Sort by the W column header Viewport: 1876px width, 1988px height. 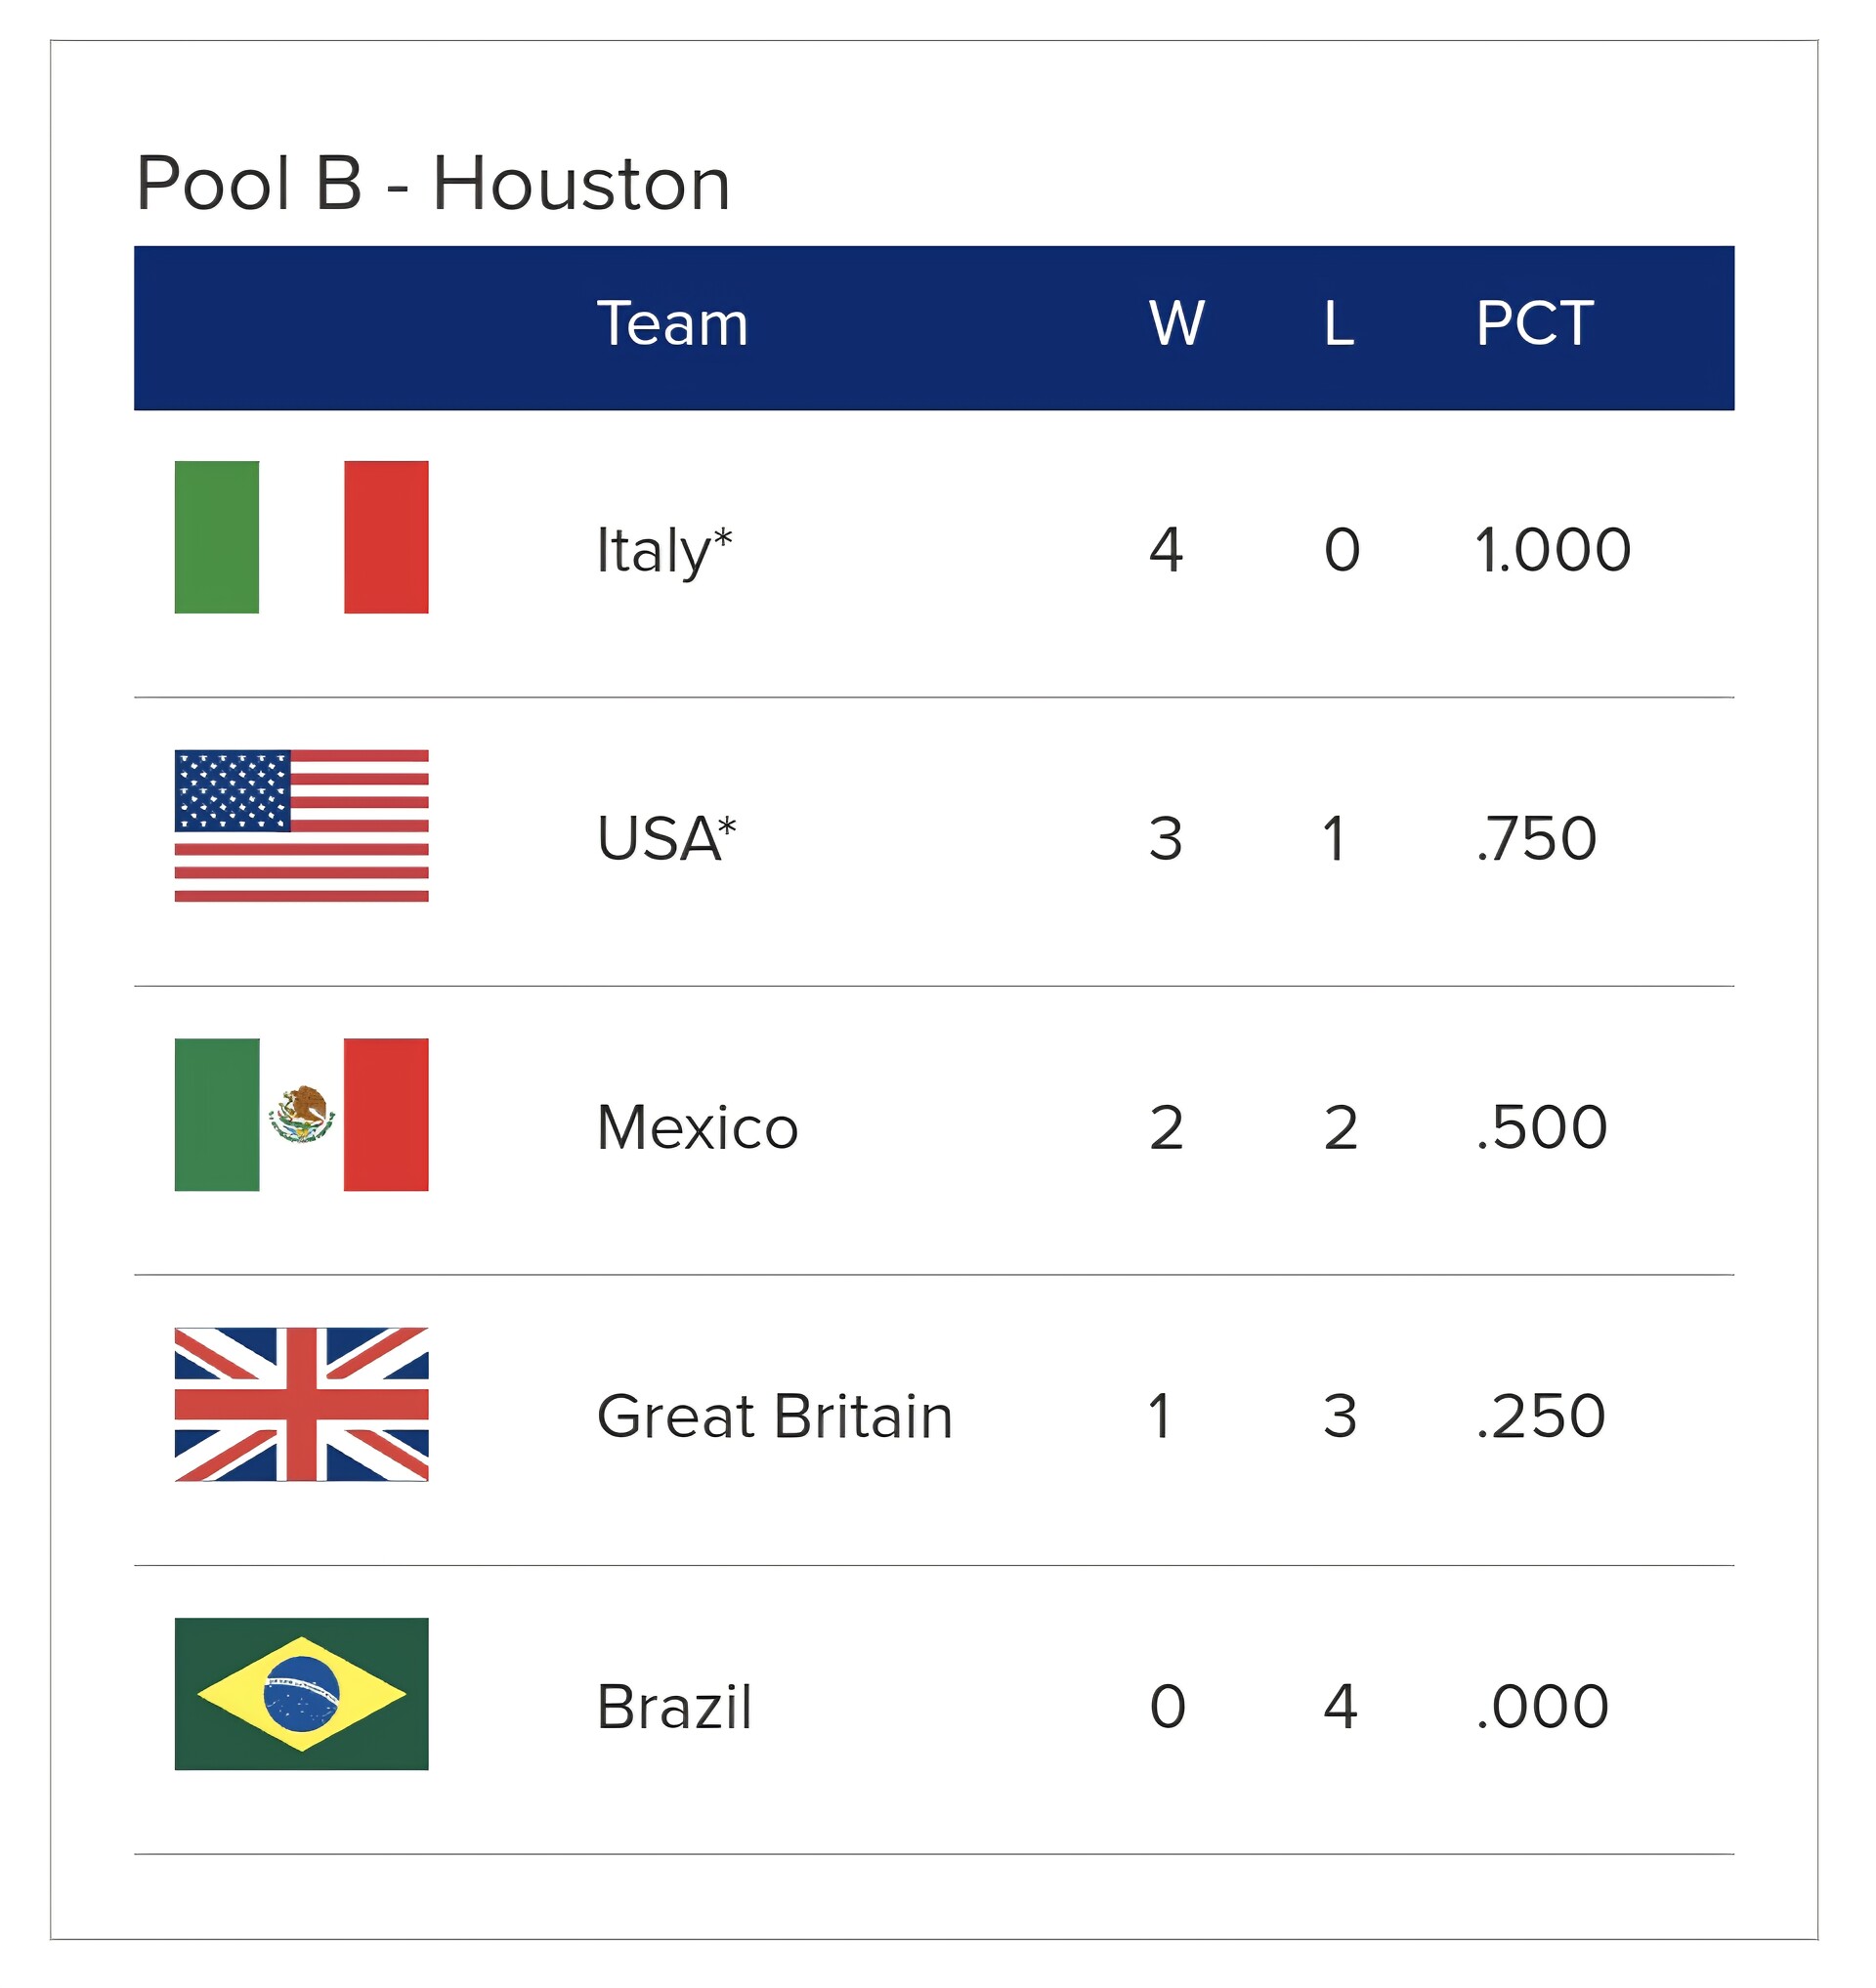(1176, 324)
